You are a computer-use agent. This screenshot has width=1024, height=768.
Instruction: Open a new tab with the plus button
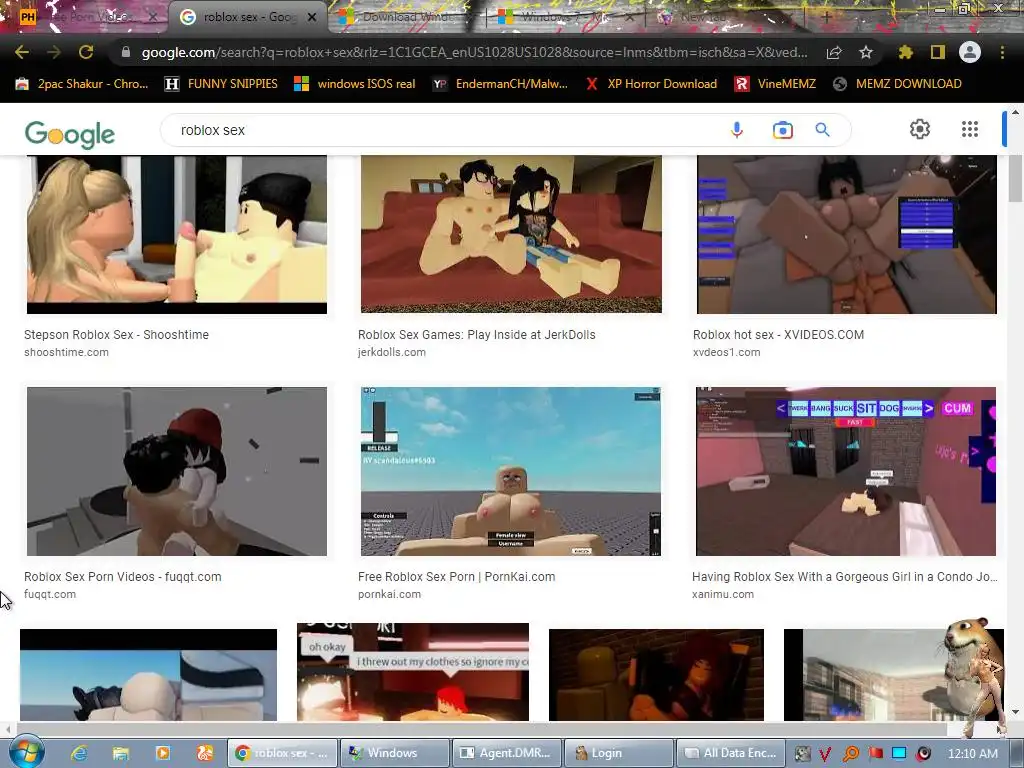(x=826, y=18)
